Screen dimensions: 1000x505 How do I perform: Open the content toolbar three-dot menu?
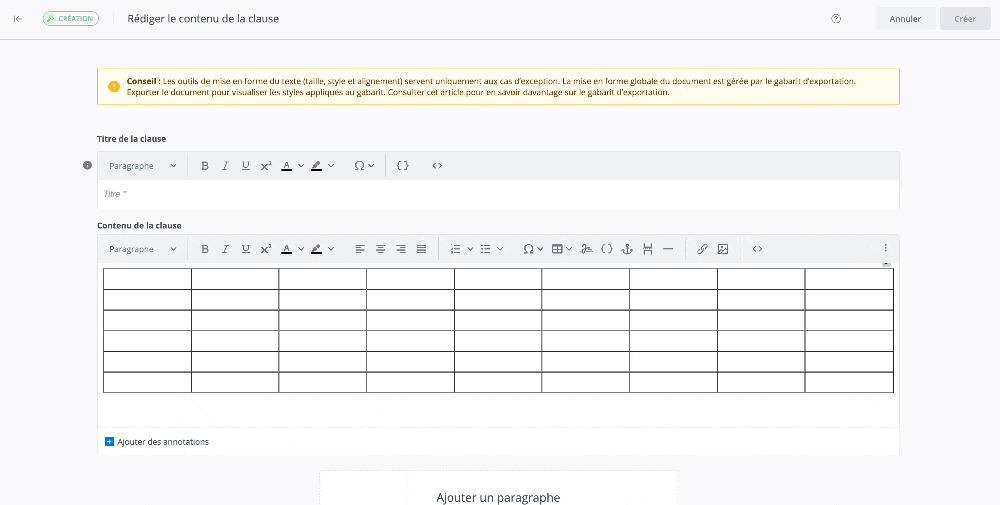[885, 249]
